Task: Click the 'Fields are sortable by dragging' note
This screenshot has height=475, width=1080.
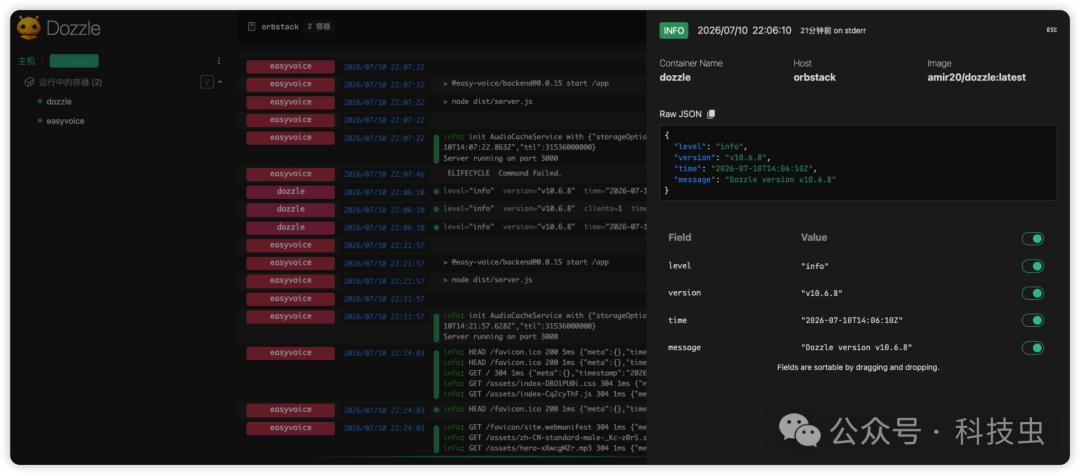Action: coord(858,368)
